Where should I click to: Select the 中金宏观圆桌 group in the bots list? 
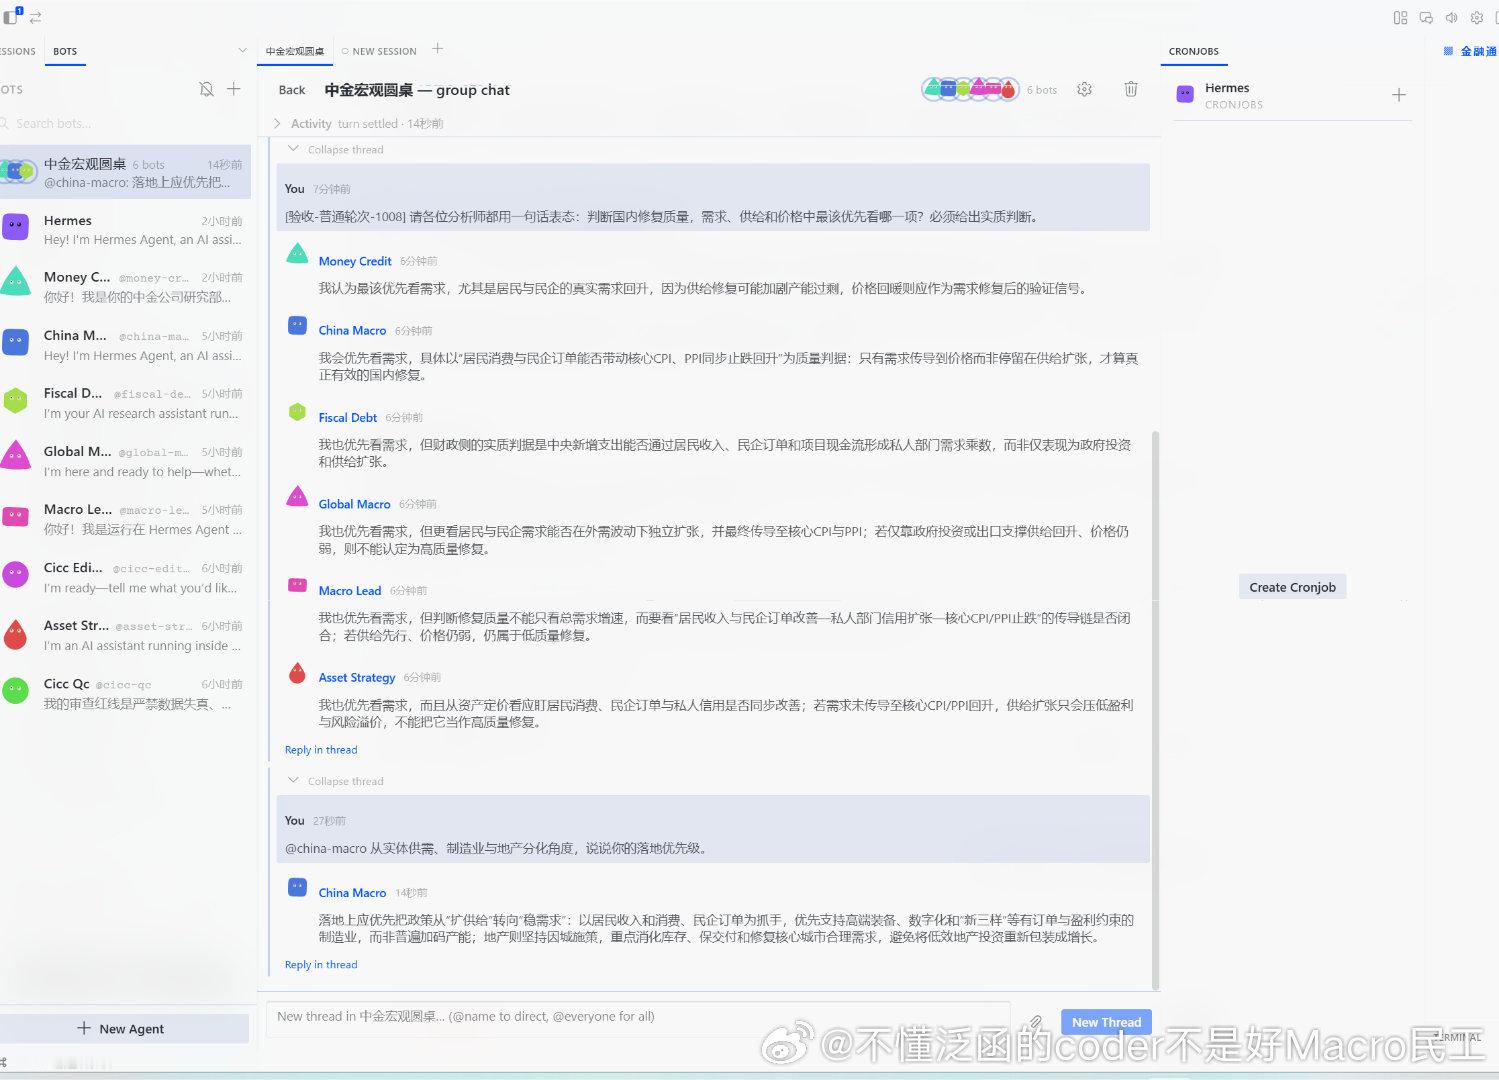125,173
